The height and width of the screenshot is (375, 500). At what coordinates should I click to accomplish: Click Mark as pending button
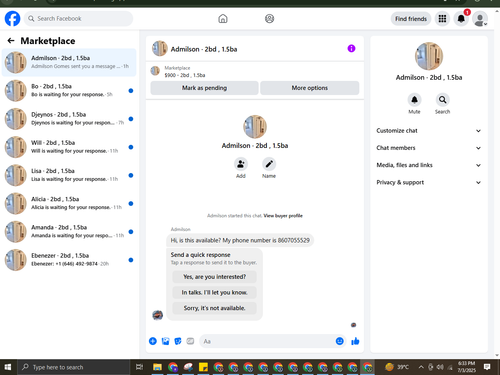204,88
